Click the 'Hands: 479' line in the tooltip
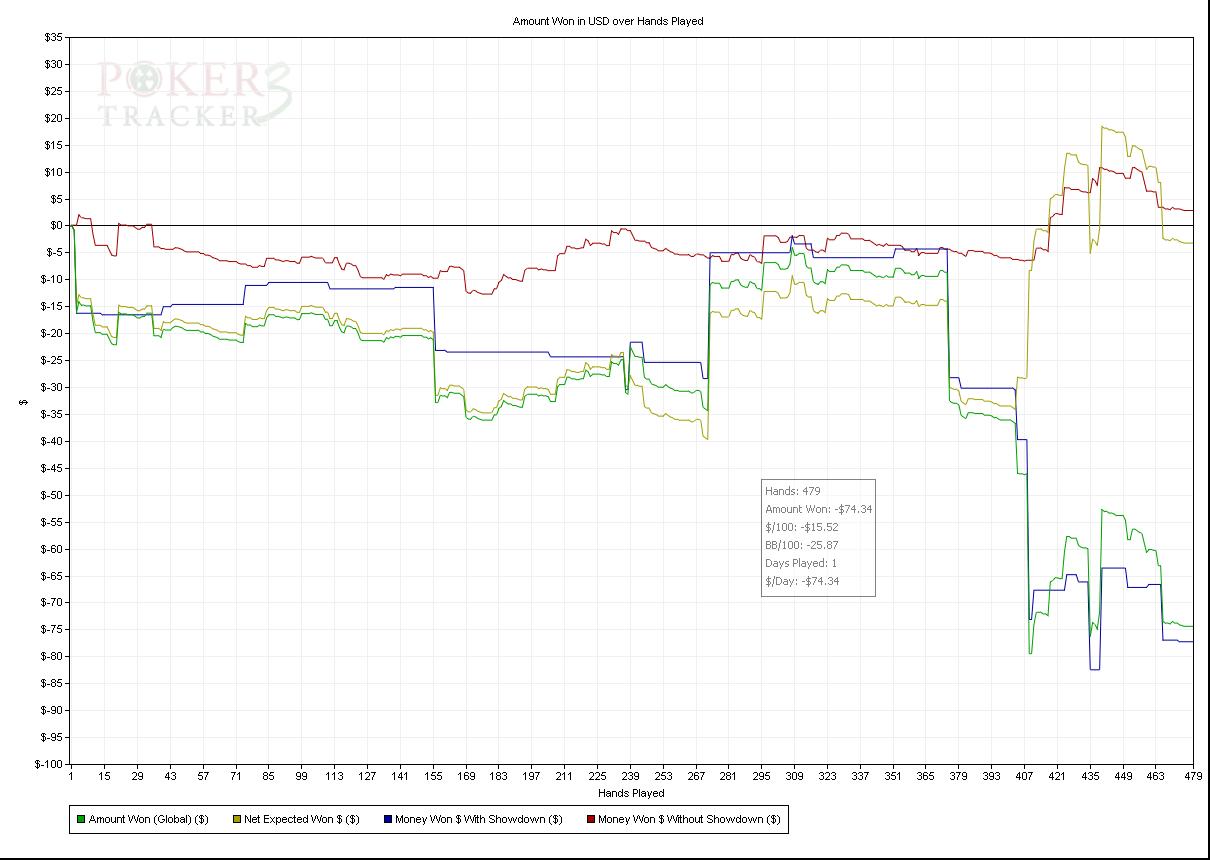Image resolution: width=1210 pixels, height=860 pixels. coord(793,491)
